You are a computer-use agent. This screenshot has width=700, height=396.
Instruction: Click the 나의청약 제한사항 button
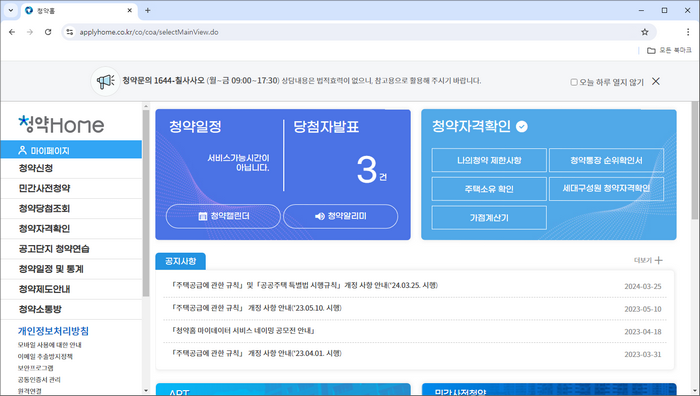coord(489,160)
